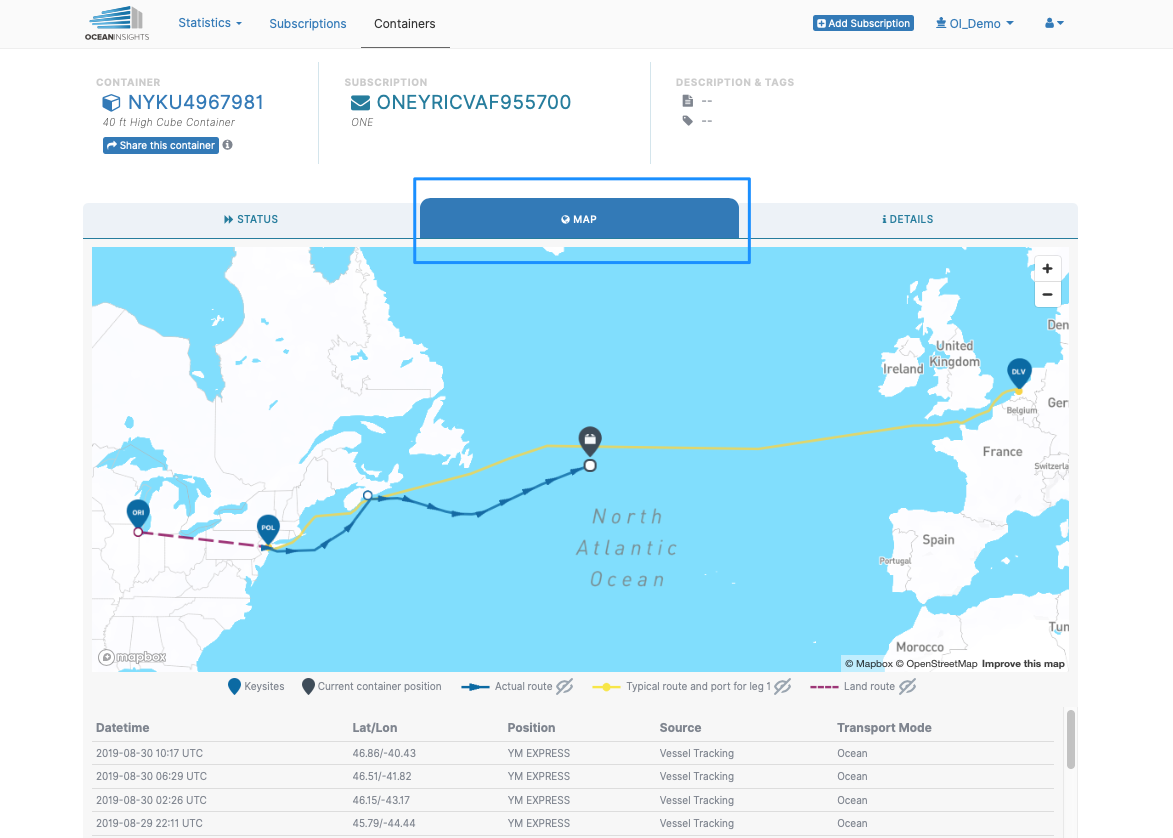Click the Source column header
The image size is (1173, 838).
(680, 727)
